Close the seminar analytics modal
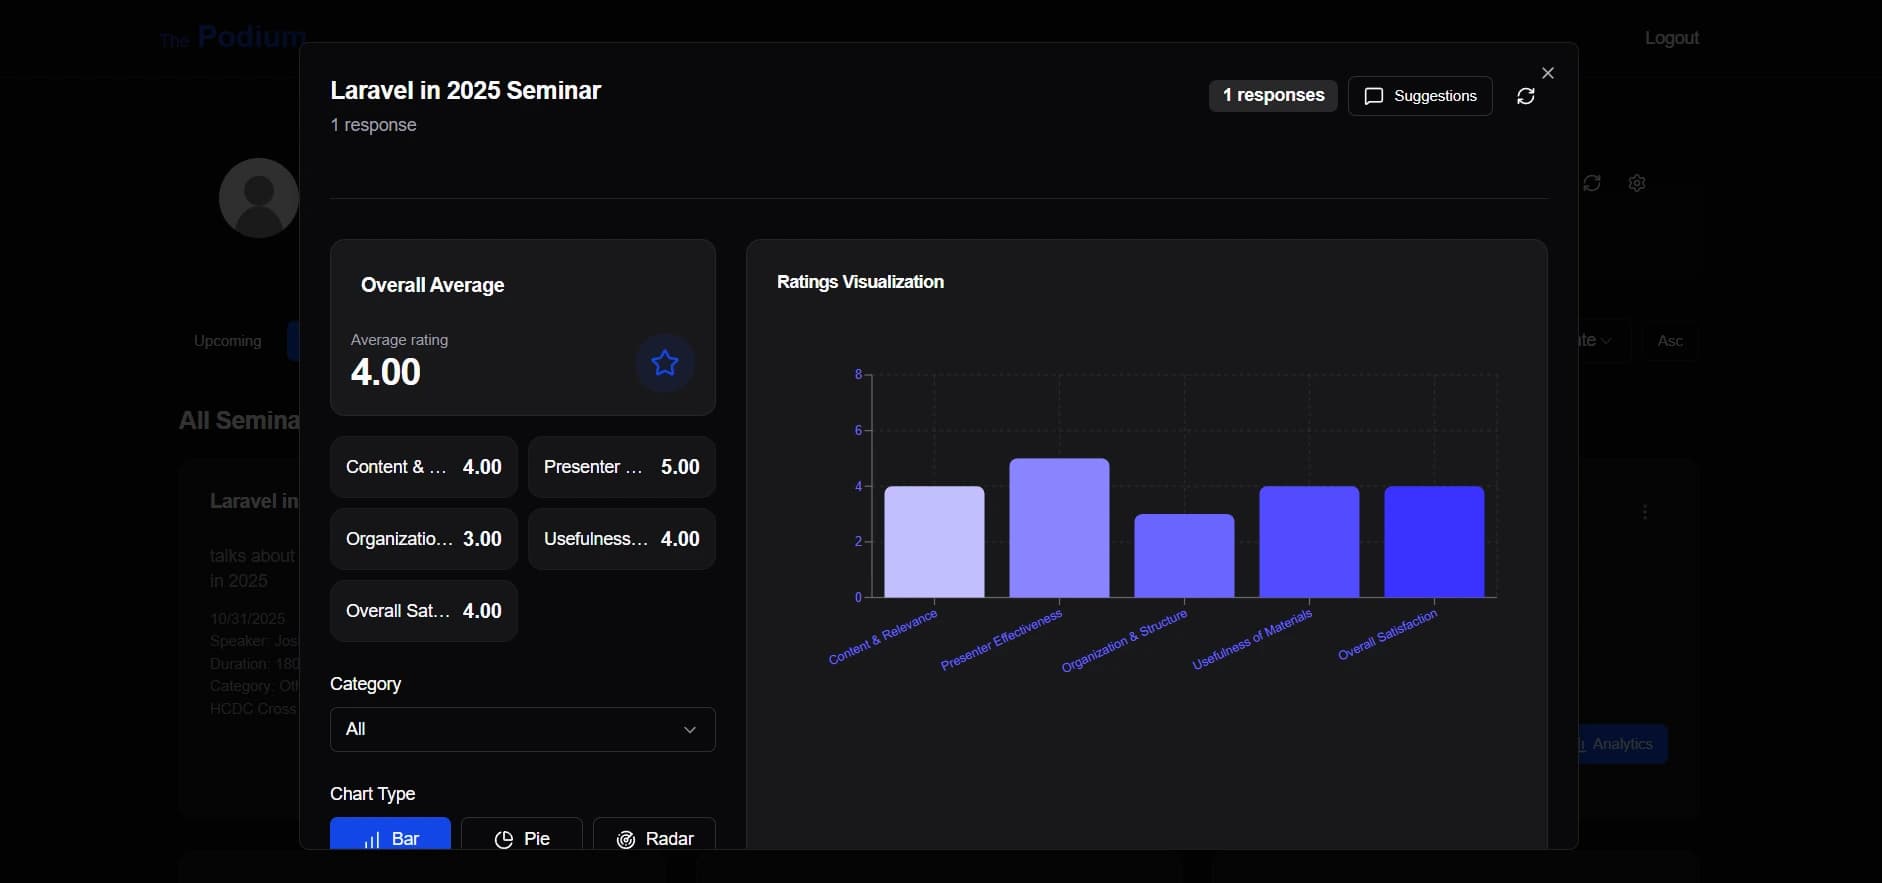Image resolution: width=1882 pixels, height=883 pixels. 1548,73
